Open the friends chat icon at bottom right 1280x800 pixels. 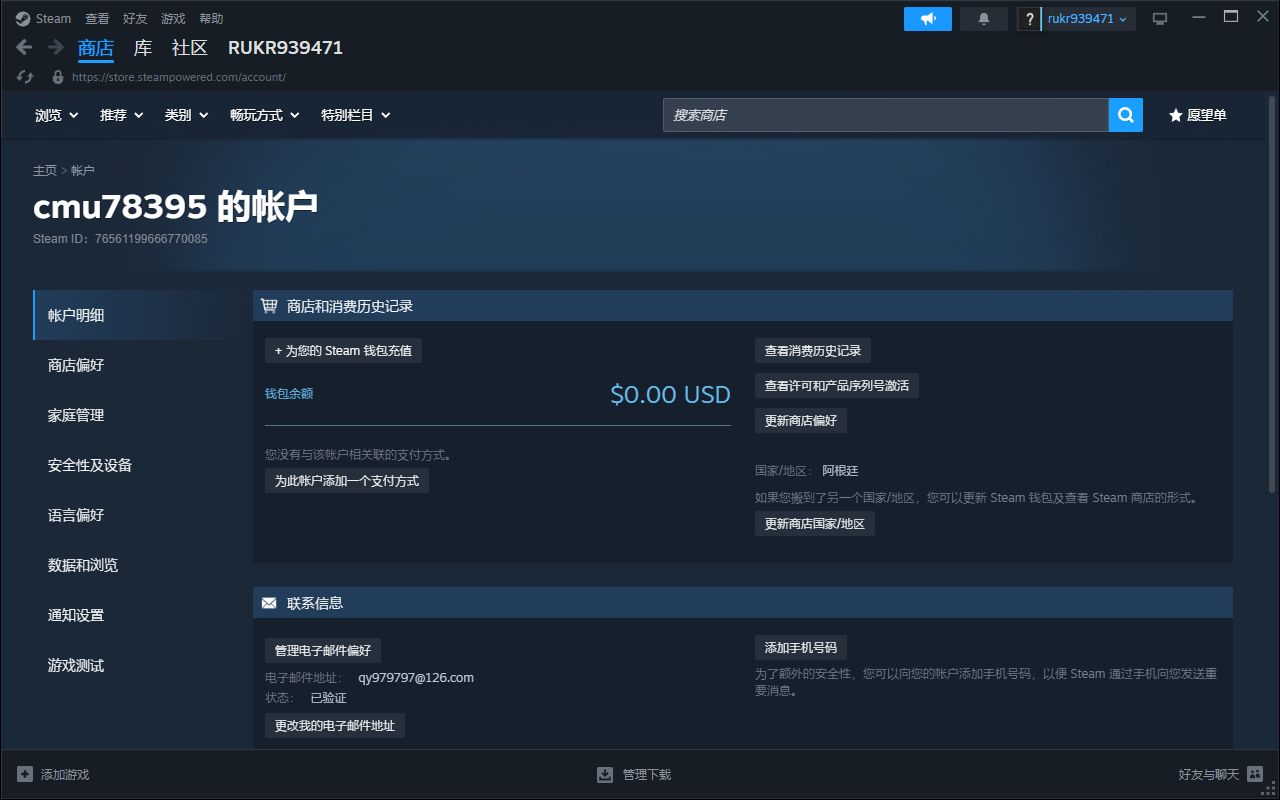pyautogui.click(x=1255, y=774)
